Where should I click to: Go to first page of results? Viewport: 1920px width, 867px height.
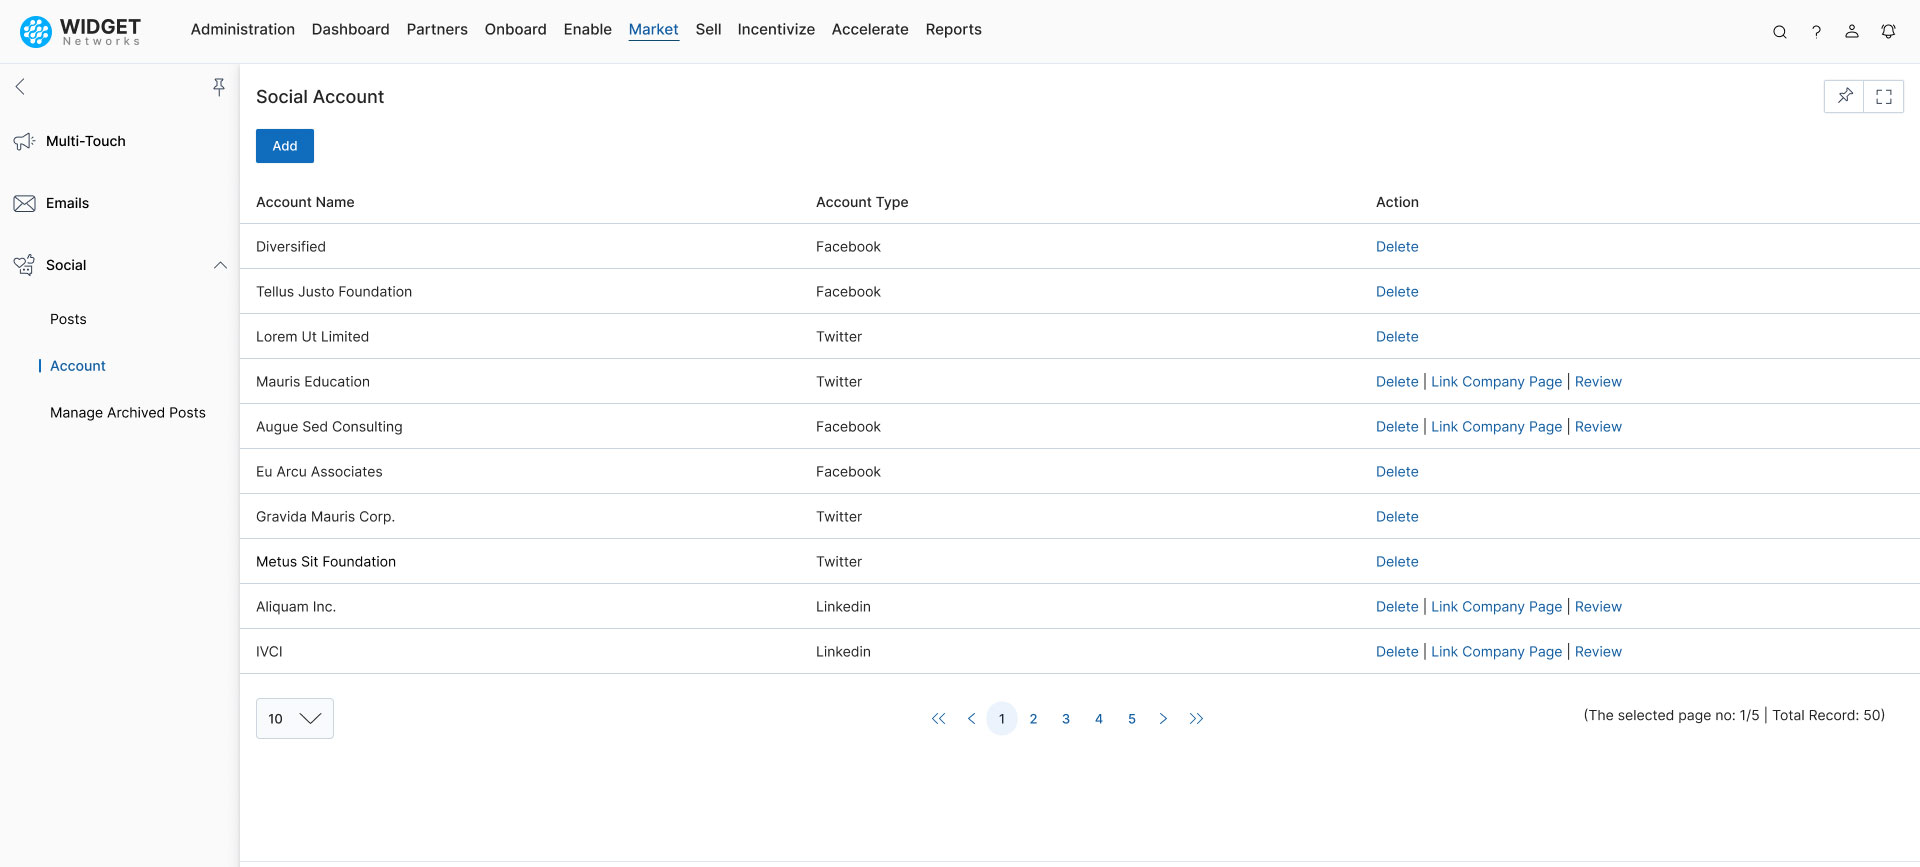tap(938, 719)
